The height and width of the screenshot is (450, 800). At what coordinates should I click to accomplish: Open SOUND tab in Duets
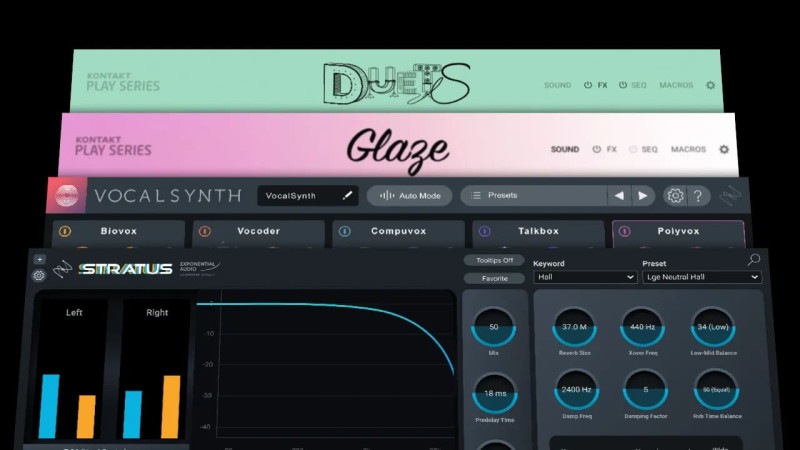click(x=557, y=85)
